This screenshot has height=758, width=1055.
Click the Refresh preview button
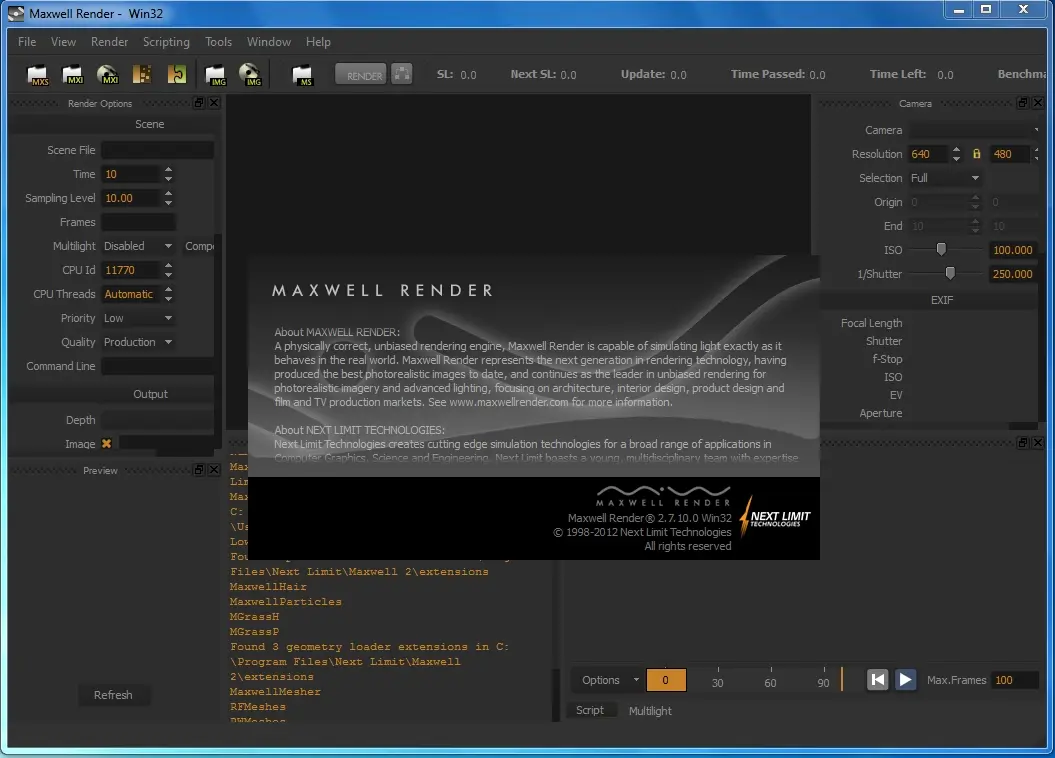click(113, 695)
